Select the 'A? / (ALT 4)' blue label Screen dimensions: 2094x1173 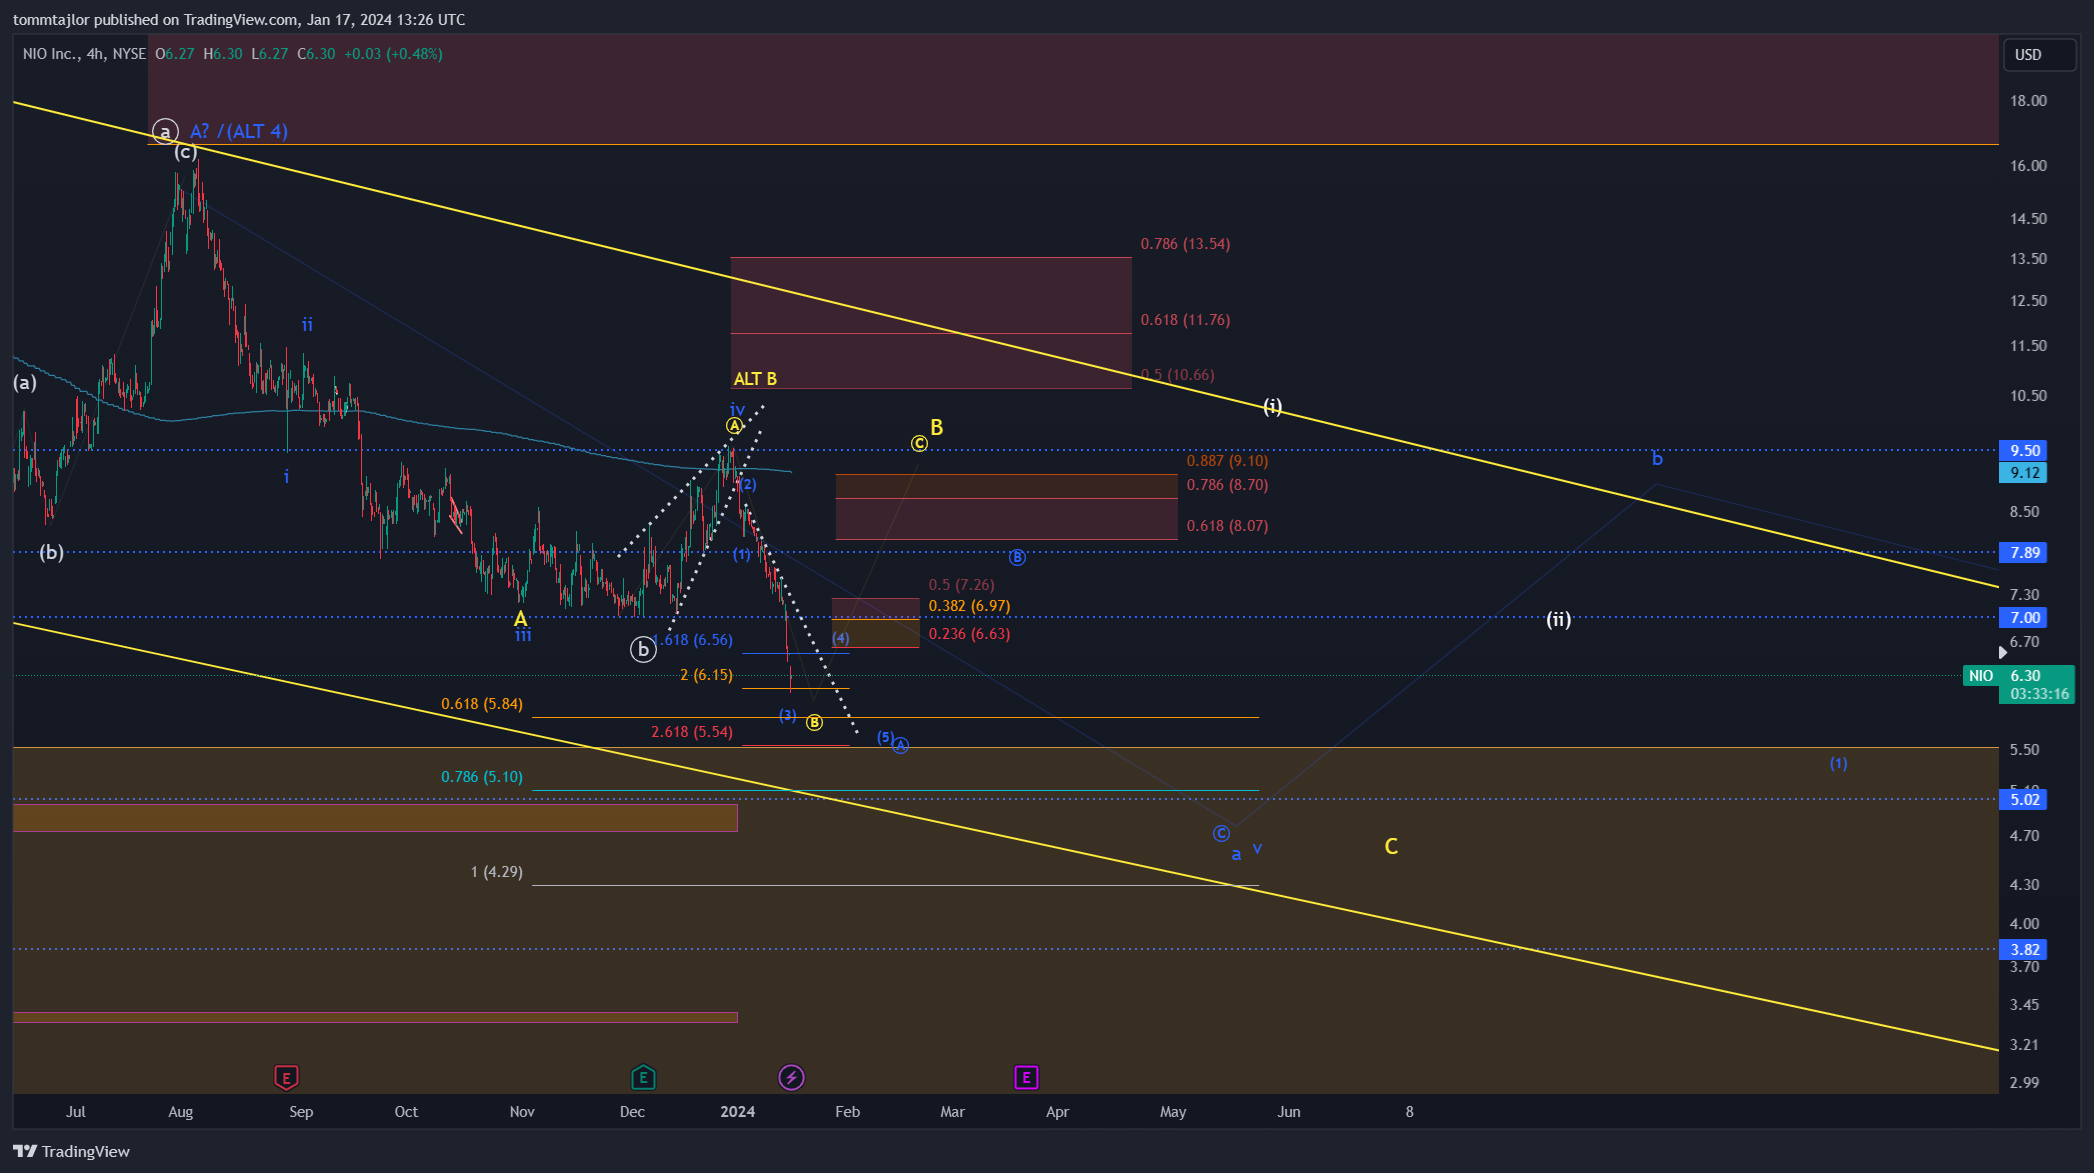[239, 131]
